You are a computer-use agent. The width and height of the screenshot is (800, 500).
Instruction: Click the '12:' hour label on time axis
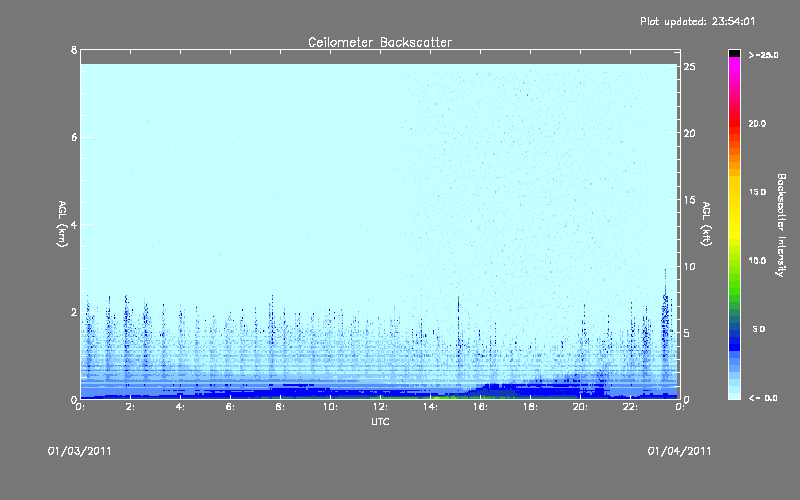(x=380, y=407)
